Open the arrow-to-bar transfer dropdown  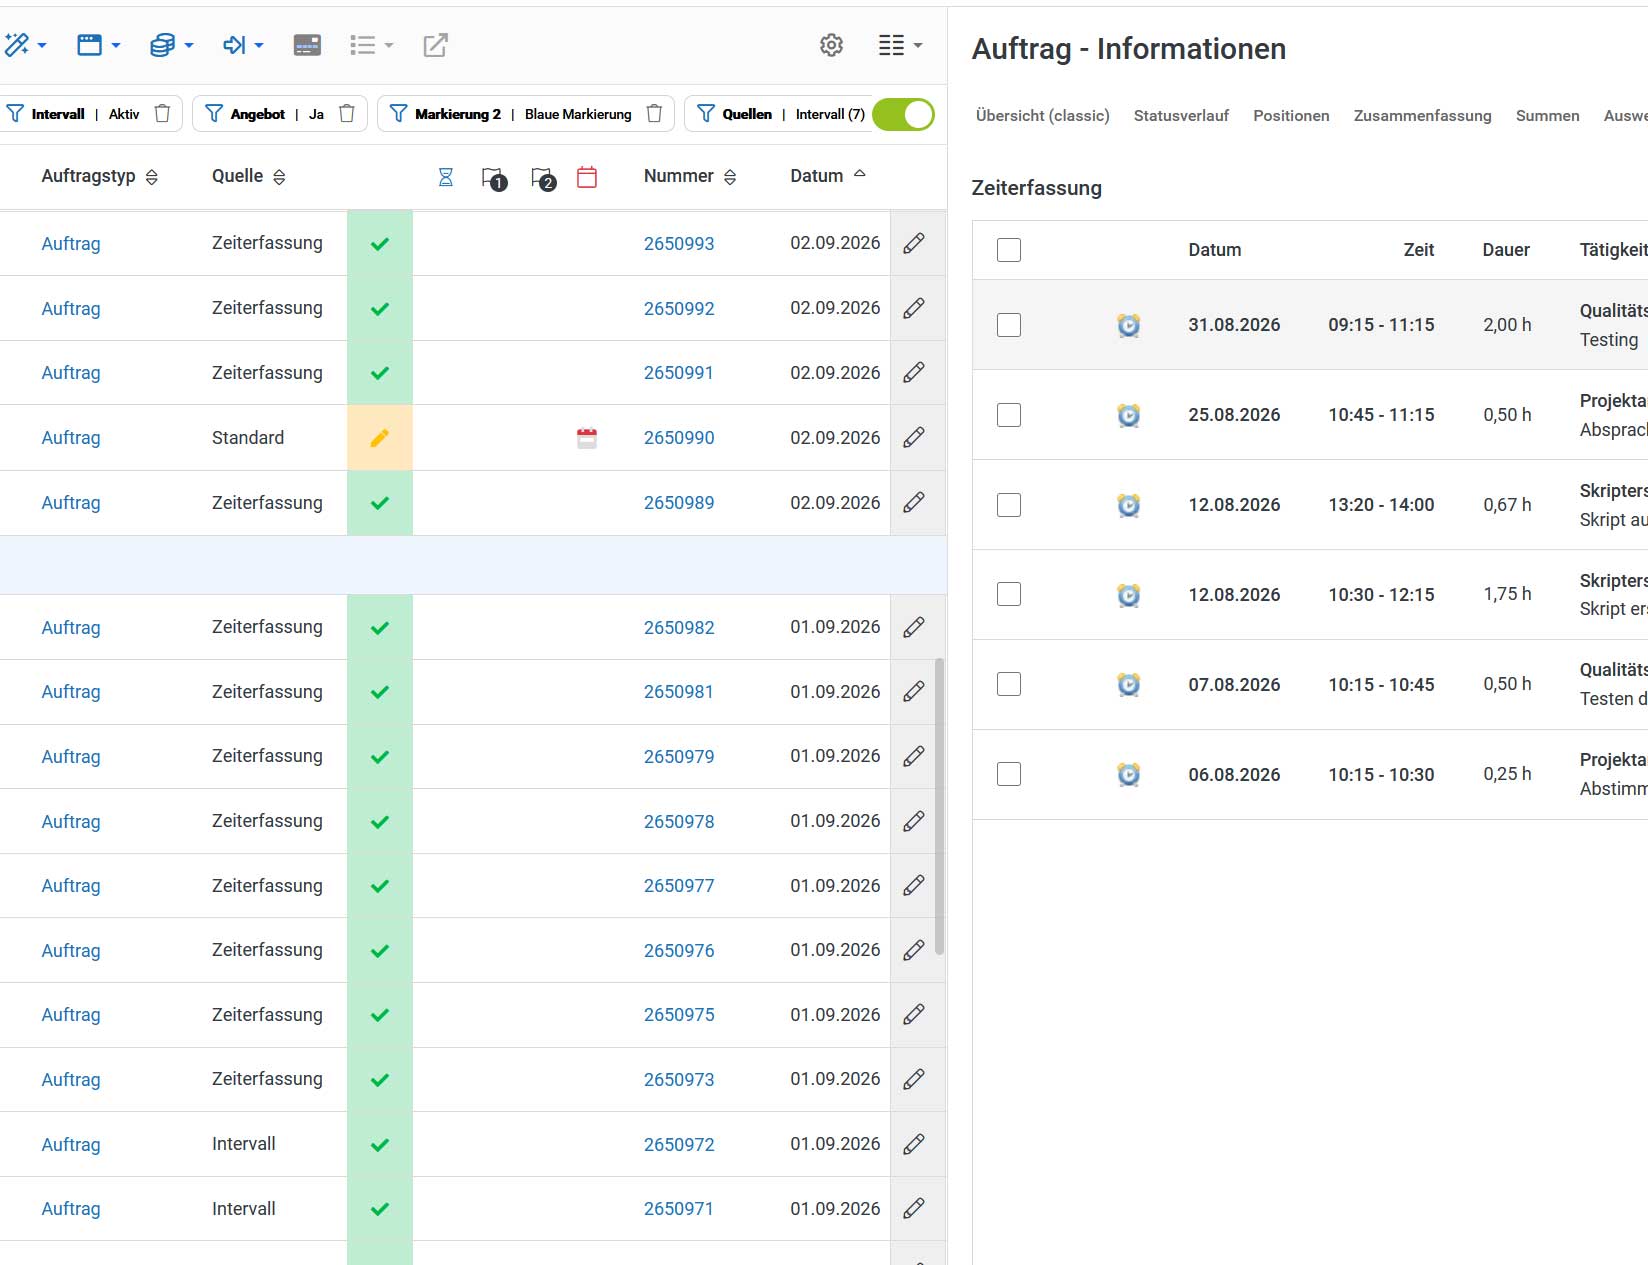[243, 45]
